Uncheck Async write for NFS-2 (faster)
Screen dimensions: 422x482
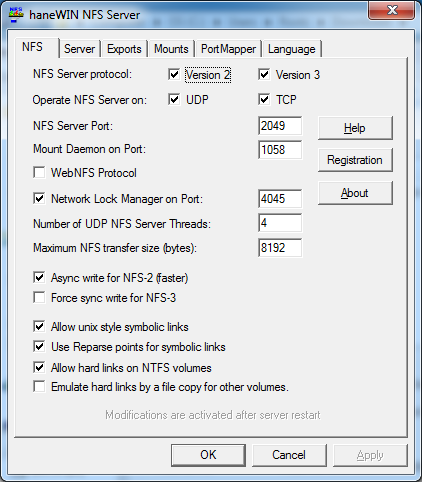39,277
